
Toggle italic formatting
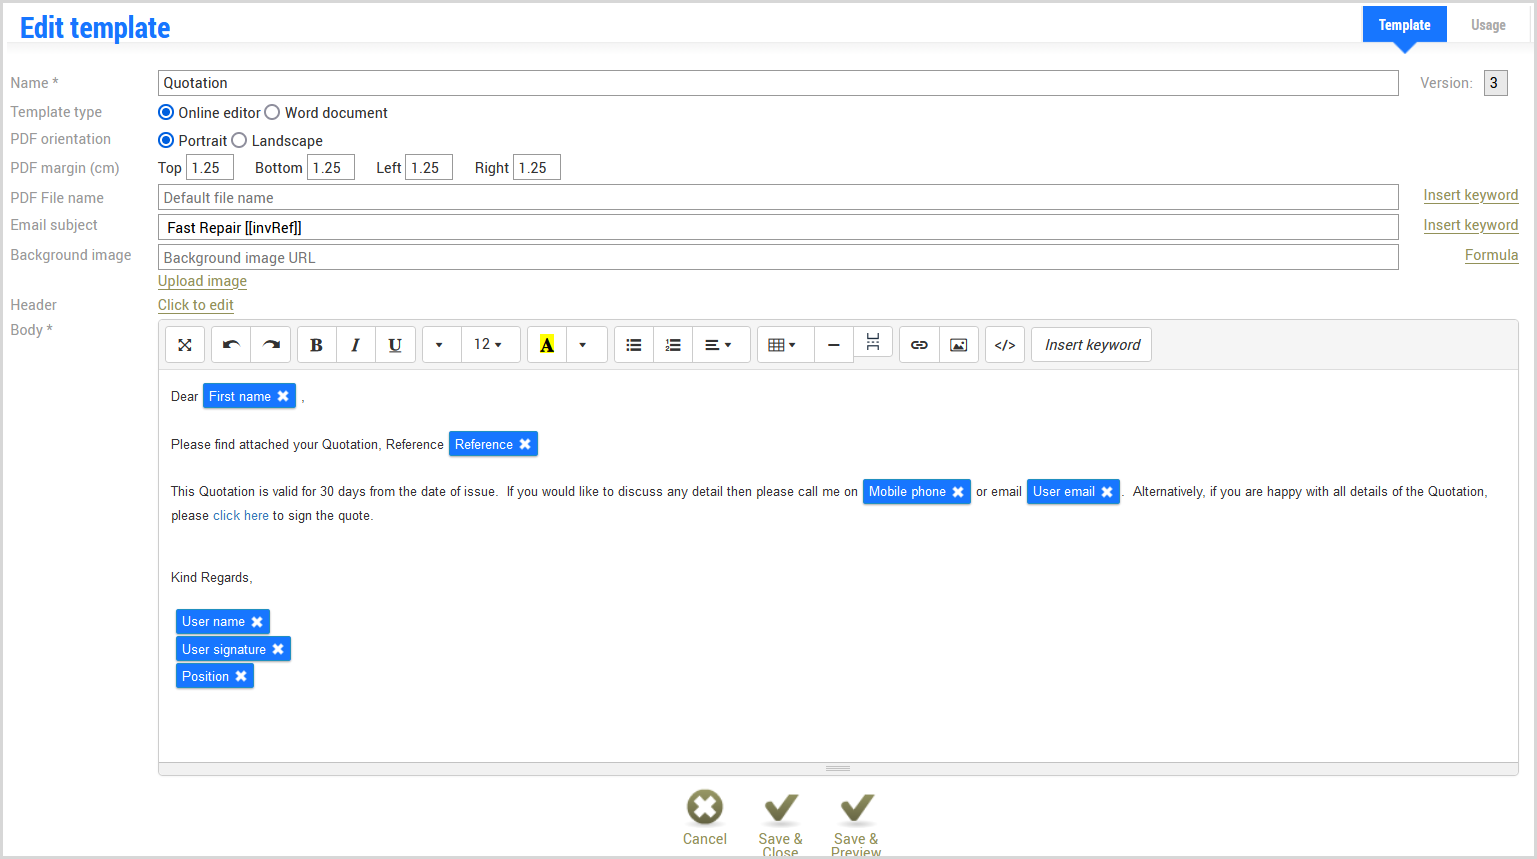[355, 345]
